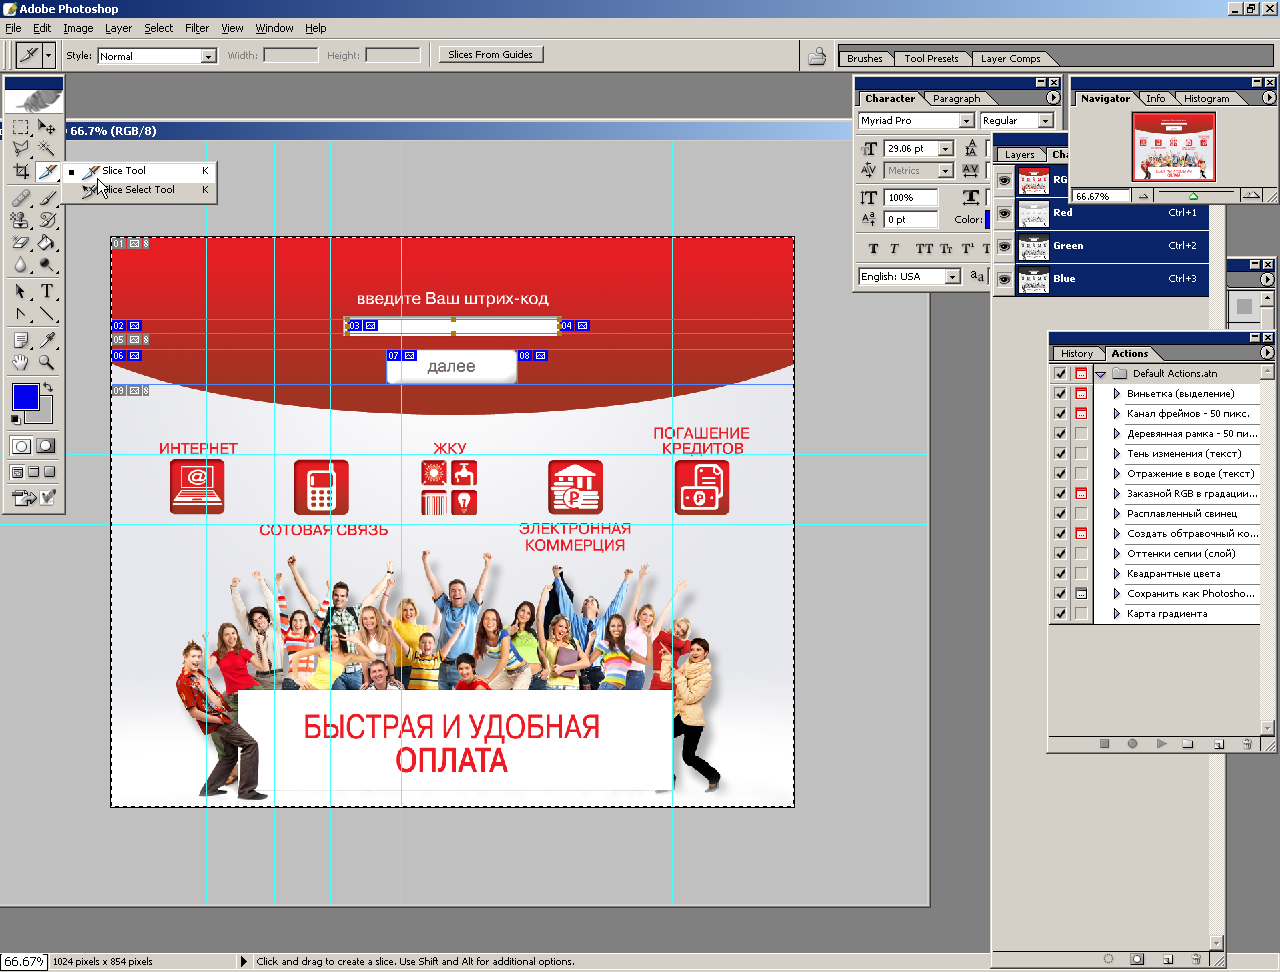Select the Zoom tool
Image resolution: width=1280 pixels, height=972 pixels.
pos(46,362)
